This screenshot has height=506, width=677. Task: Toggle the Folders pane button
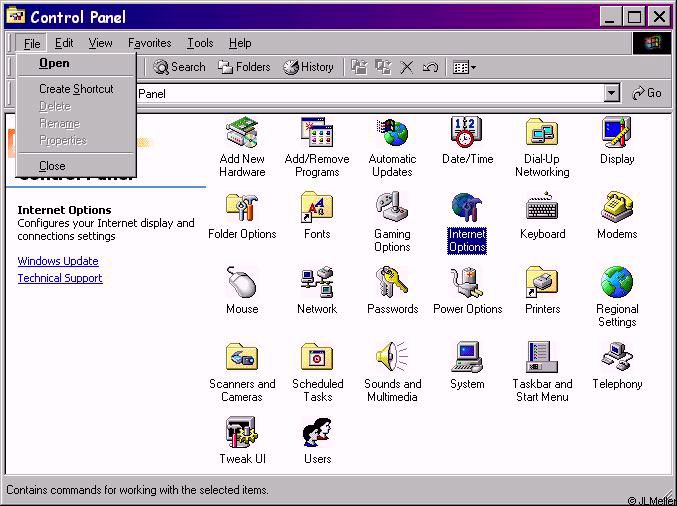tap(244, 67)
